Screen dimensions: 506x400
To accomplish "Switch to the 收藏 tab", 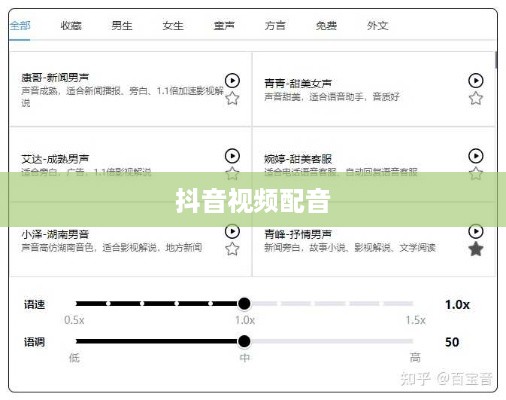I will tap(71, 26).
